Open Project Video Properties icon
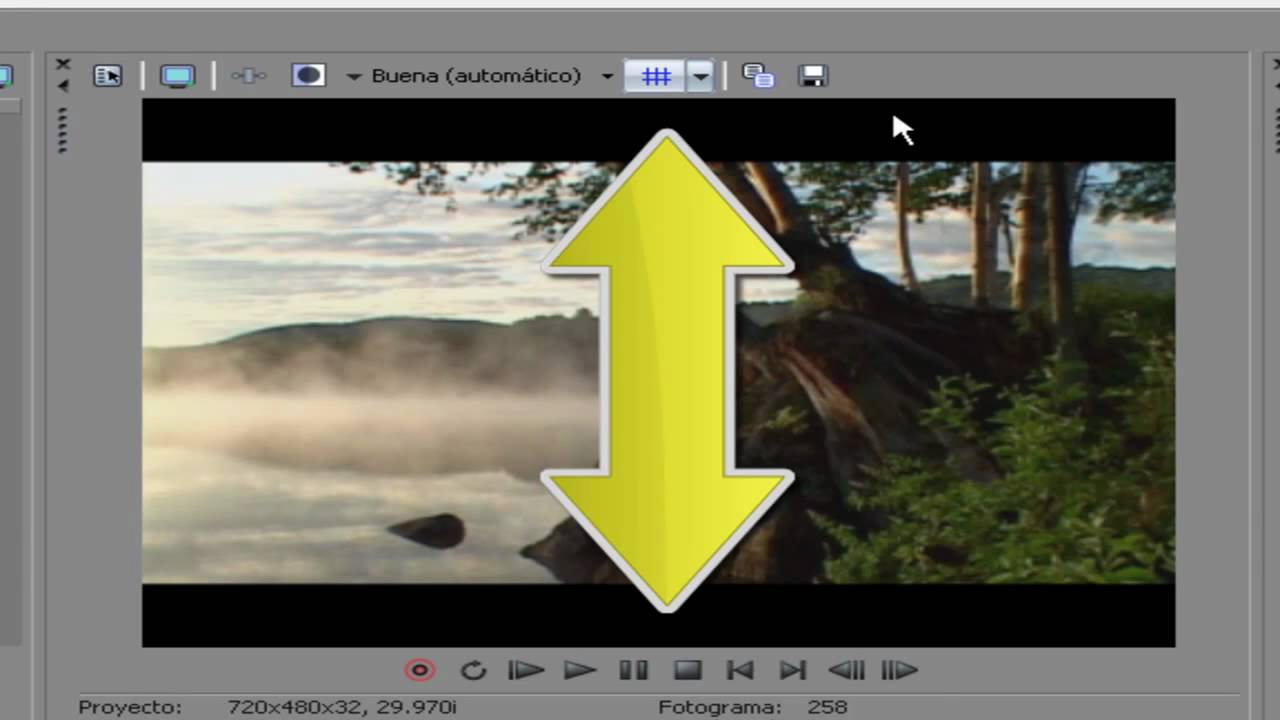Viewport: 1280px width, 720px height. 108,76
